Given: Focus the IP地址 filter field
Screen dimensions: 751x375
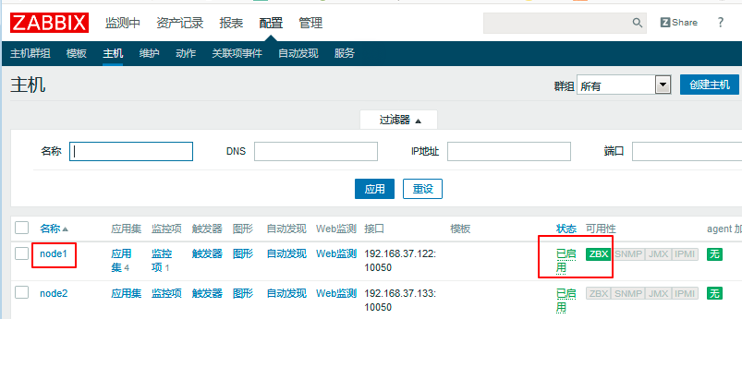Looking at the screenshot, I should pyautogui.click(x=509, y=151).
